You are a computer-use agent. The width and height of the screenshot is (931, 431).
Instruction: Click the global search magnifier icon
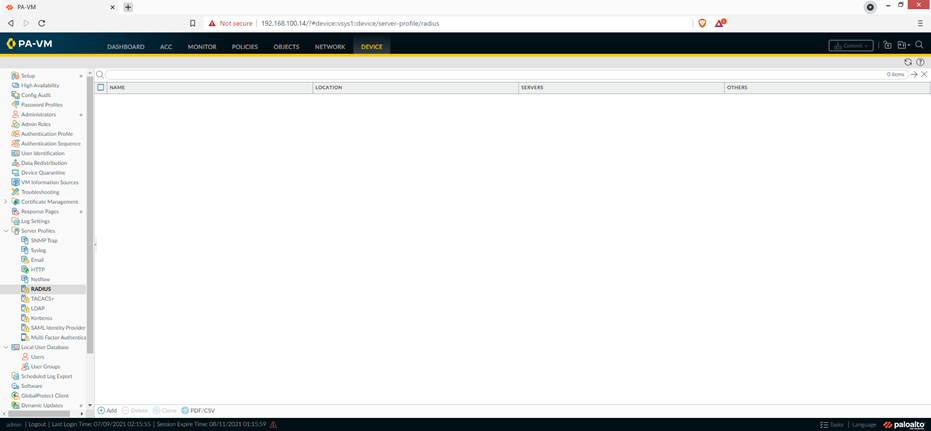click(919, 45)
